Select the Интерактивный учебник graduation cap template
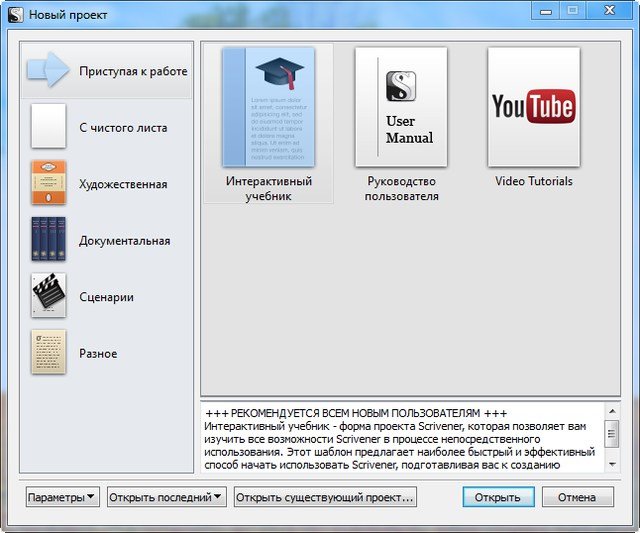Image resolution: width=640 pixels, height=533 pixels. click(x=268, y=107)
